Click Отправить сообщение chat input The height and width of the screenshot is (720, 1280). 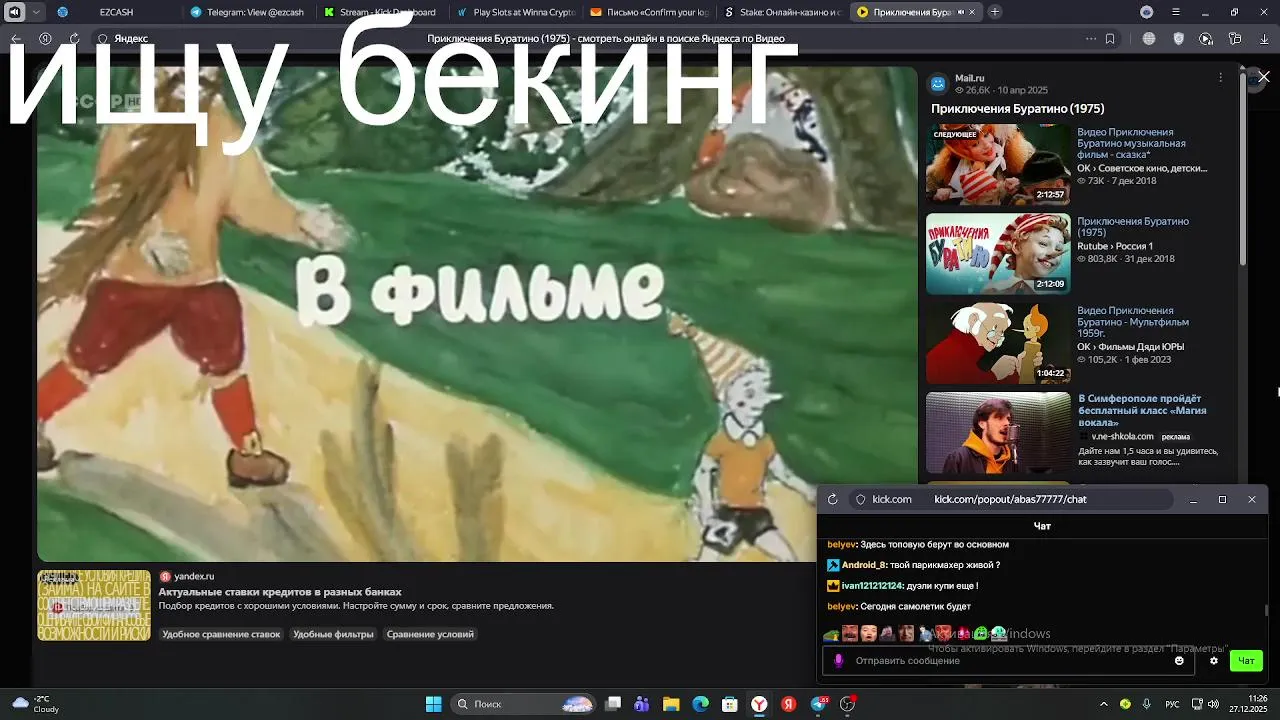coord(1008,661)
